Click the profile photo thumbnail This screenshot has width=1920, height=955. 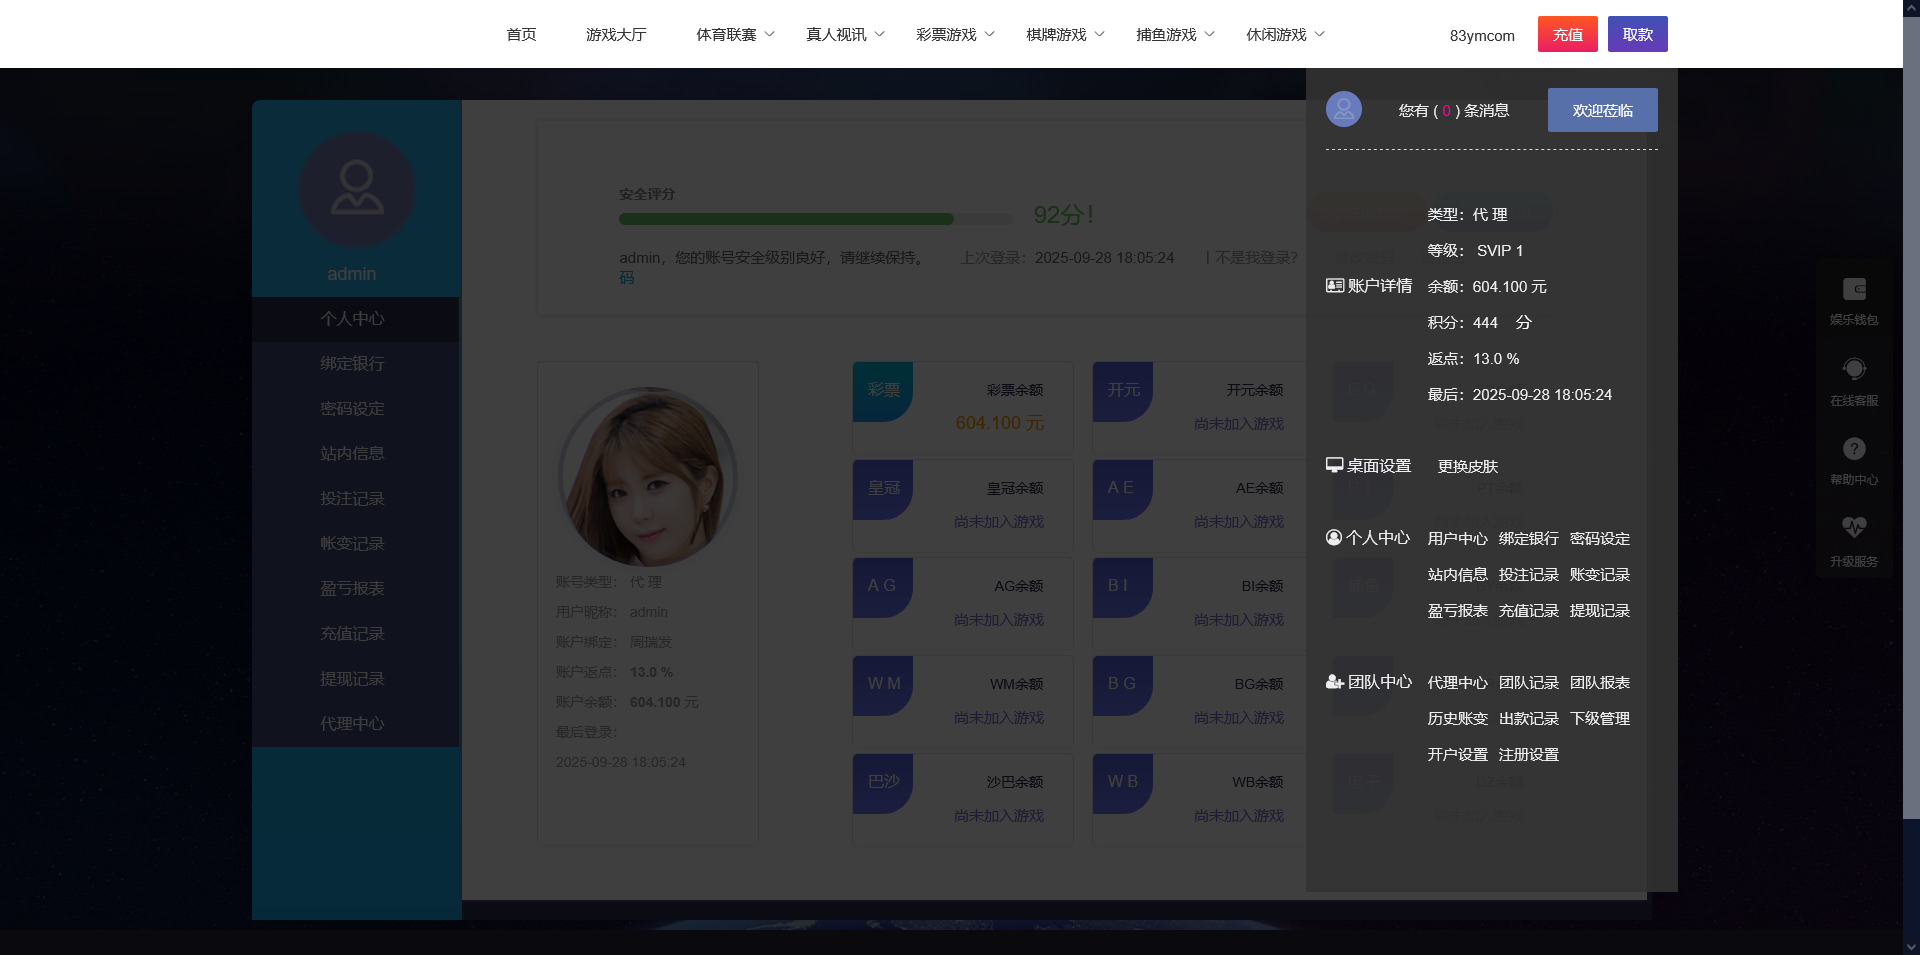pos(648,477)
